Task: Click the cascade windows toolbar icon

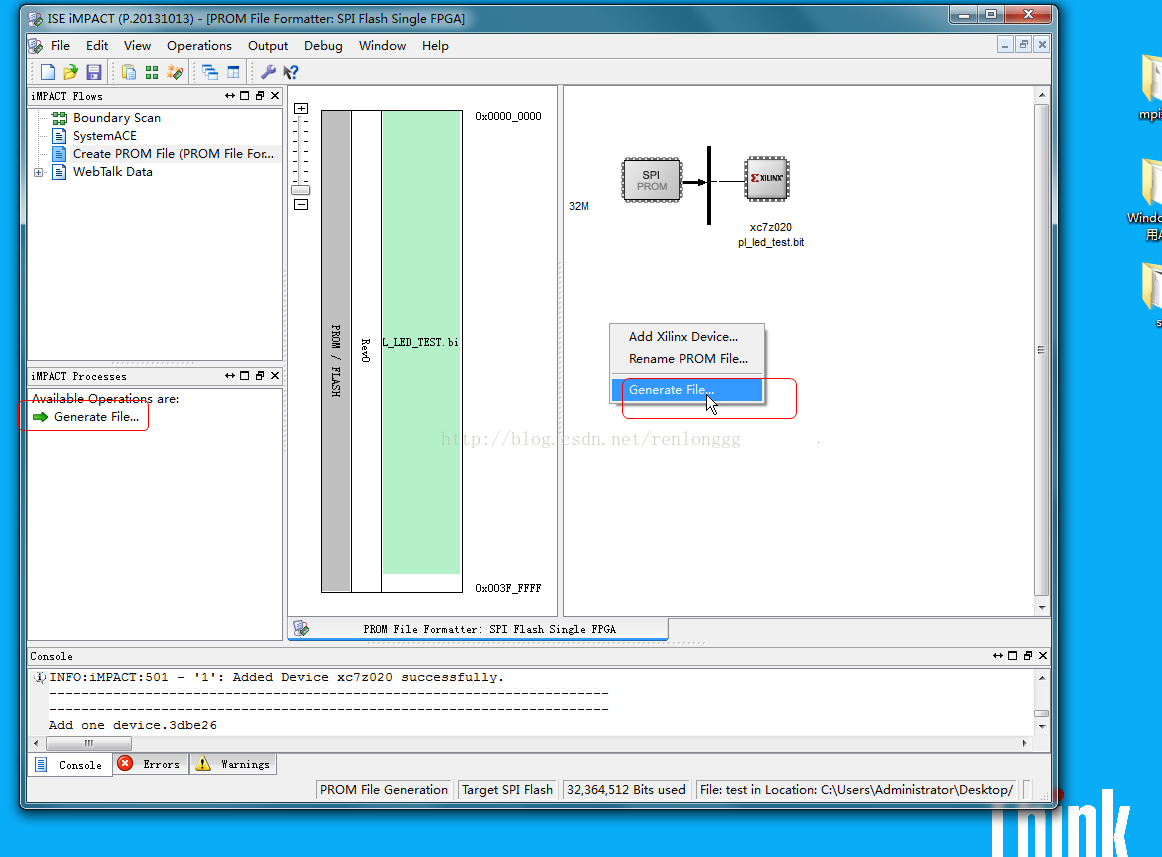Action: [210, 72]
